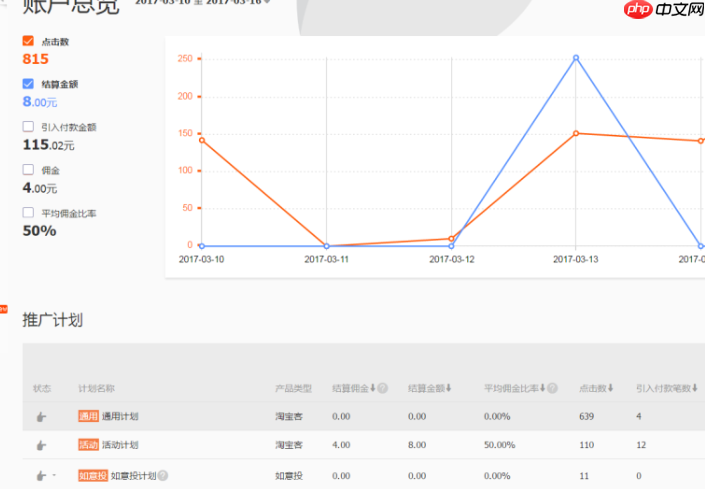
Task: Select the orange data point at 2017-03-13
Action: (576, 133)
